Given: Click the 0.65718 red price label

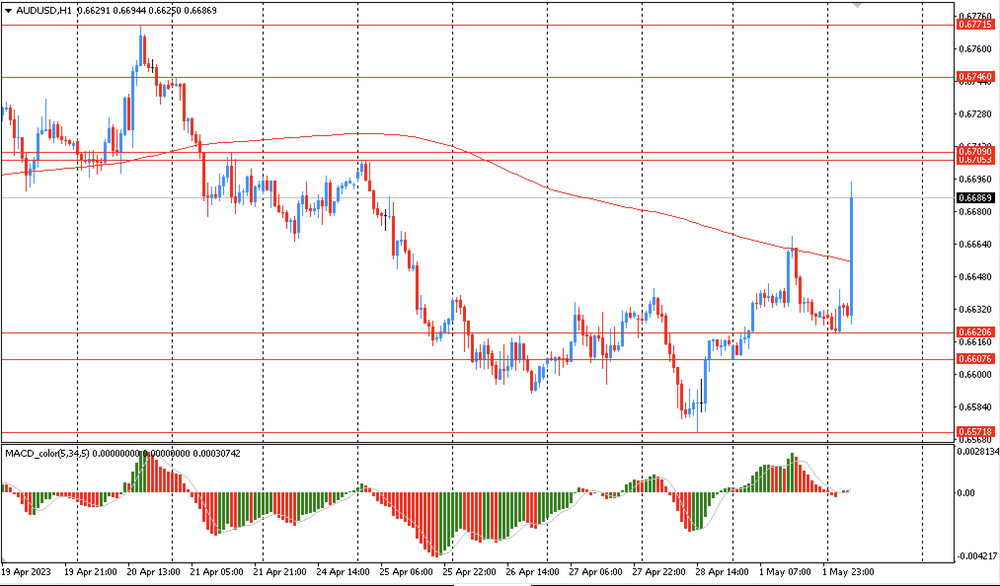Looking at the screenshot, I should click(x=975, y=432).
